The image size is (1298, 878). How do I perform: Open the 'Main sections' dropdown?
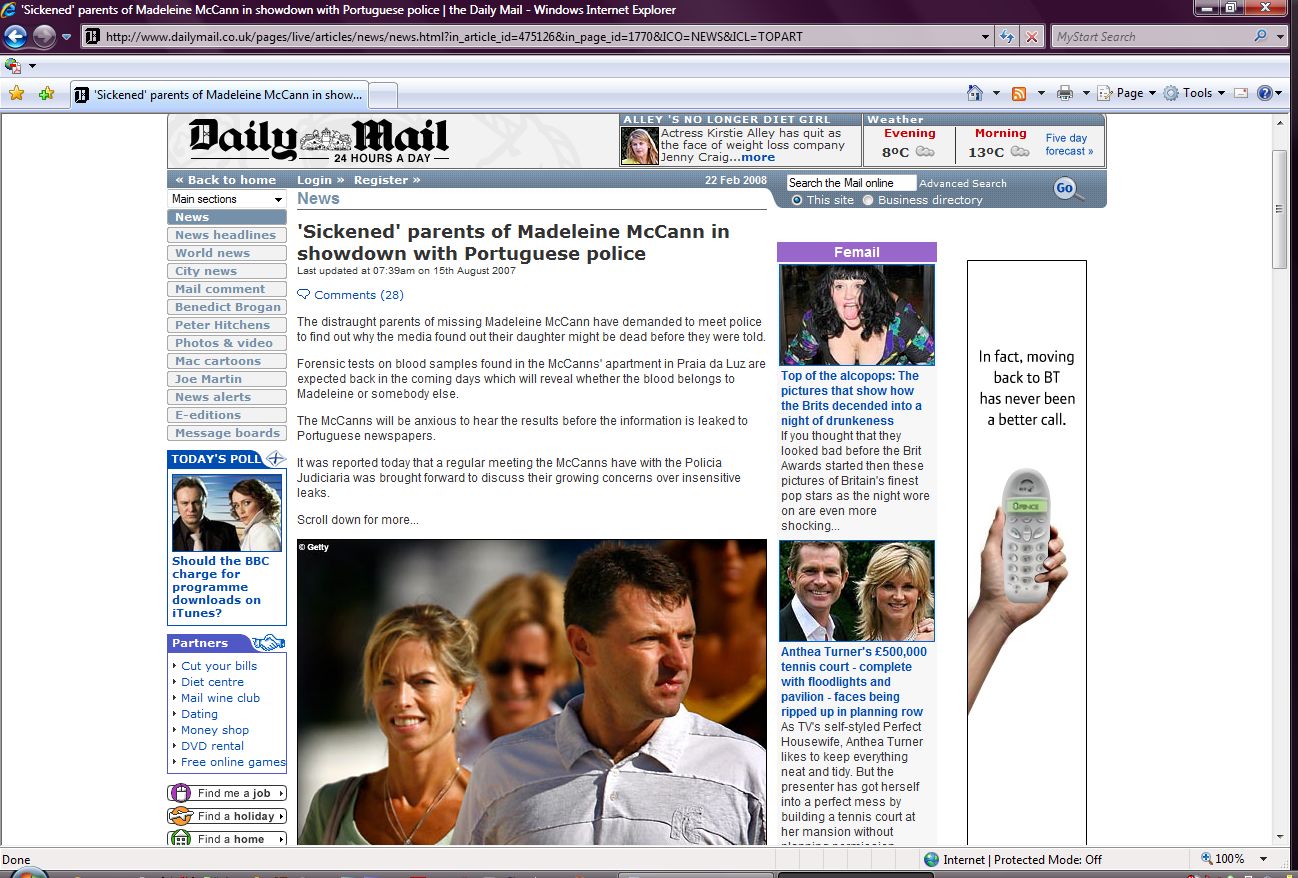click(227, 199)
